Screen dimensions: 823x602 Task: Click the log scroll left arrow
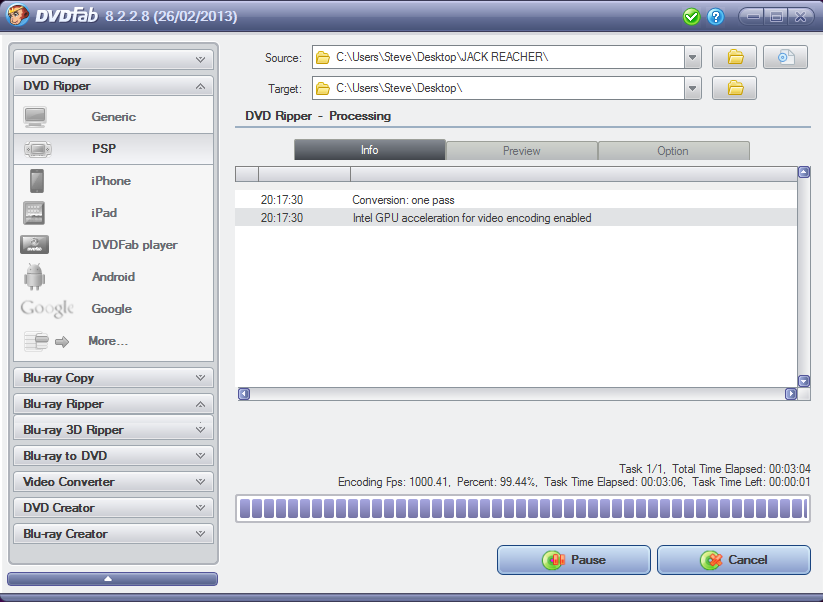[x=244, y=394]
